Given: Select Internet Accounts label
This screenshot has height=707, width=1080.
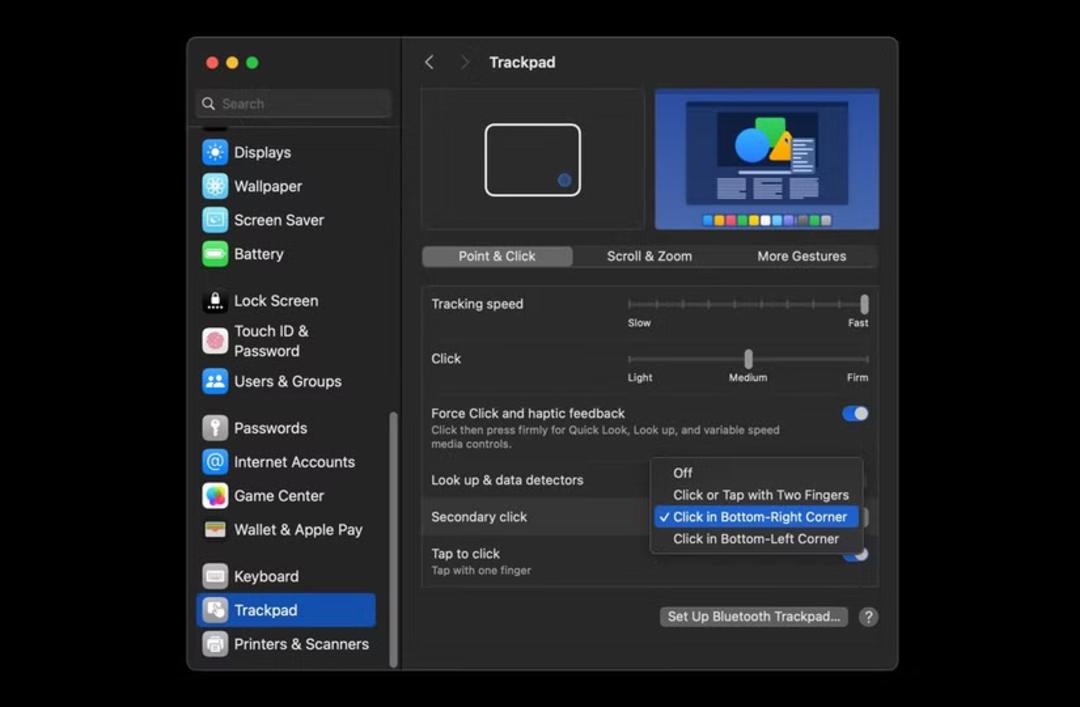Looking at the screenshot, I should pos(294,462).
